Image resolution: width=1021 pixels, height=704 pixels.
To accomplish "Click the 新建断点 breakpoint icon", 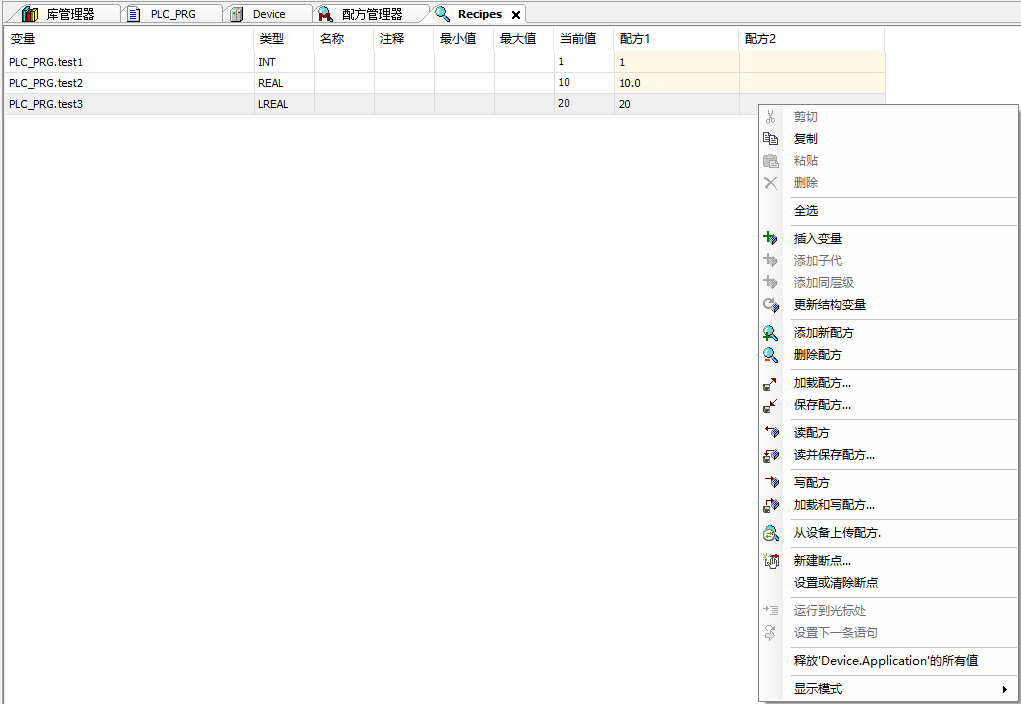I will coord(770,560).
